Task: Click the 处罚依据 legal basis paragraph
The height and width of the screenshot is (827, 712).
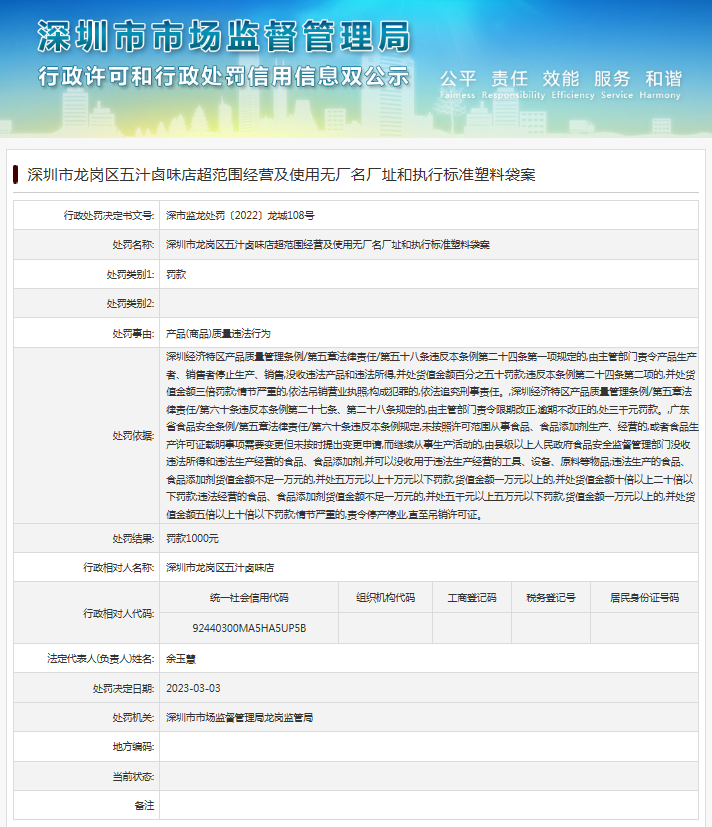Action: click(x=432, y=436)
